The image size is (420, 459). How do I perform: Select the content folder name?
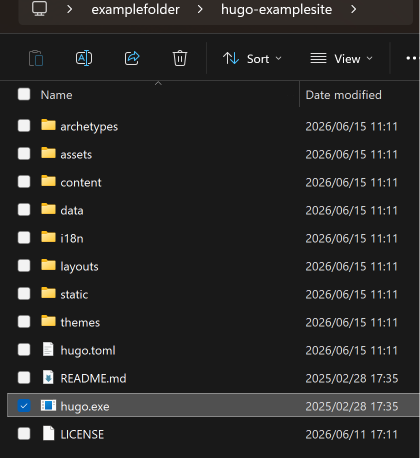click(81, 183)
